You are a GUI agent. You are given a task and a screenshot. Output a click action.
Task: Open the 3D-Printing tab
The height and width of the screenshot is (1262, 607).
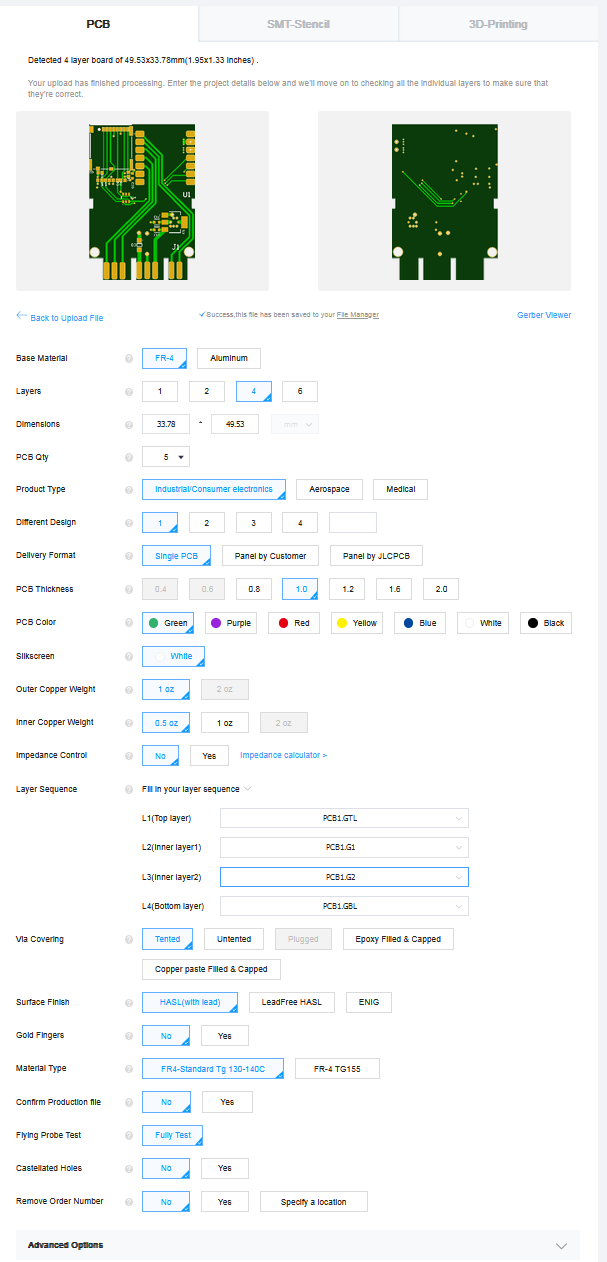click(500, 22)
